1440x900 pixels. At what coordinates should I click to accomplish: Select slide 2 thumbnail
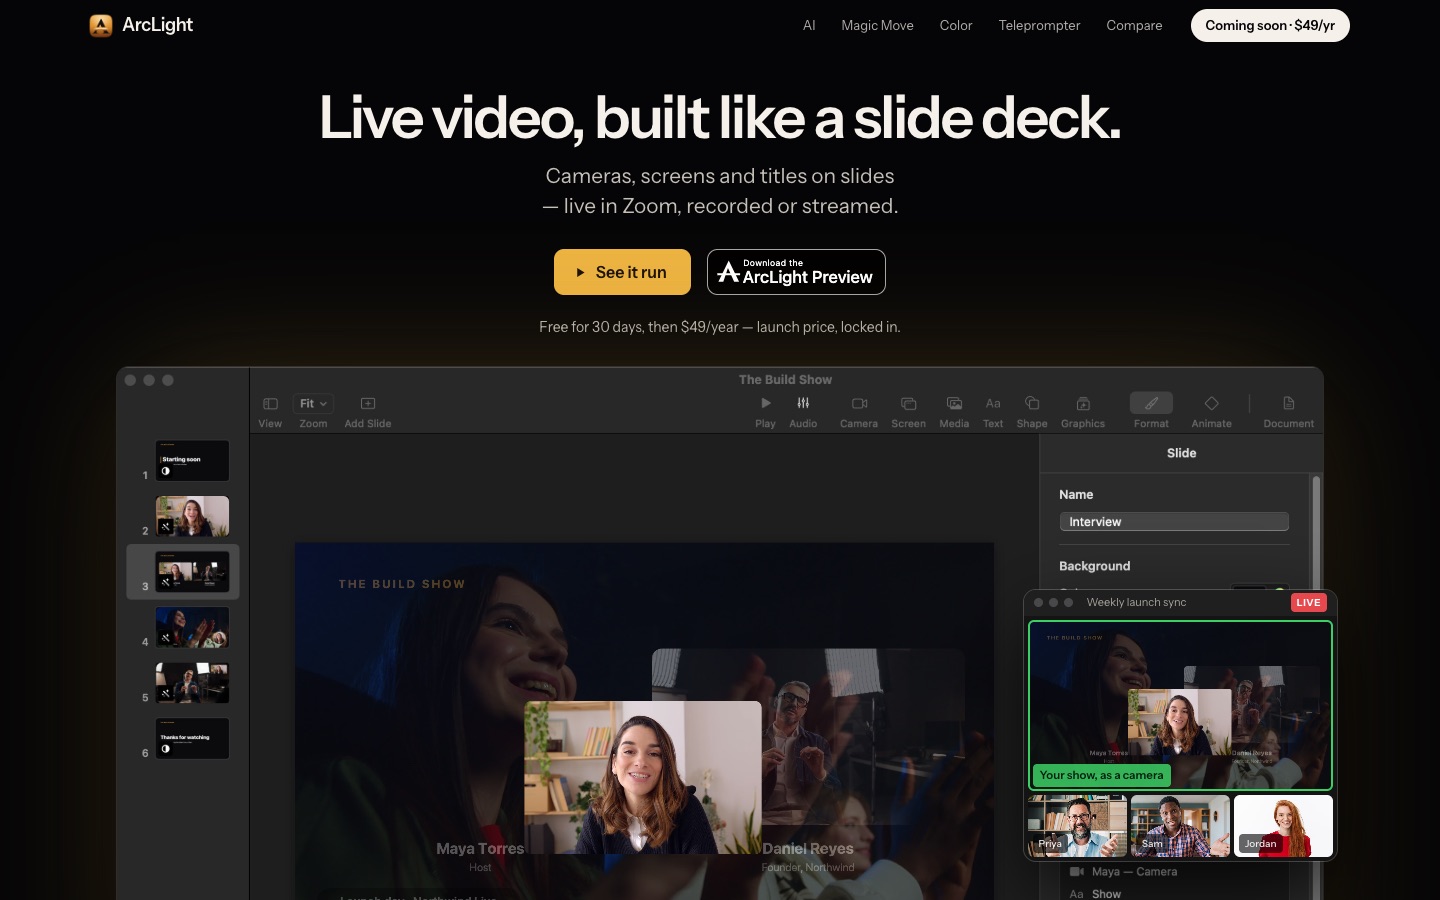click(192, 516)
